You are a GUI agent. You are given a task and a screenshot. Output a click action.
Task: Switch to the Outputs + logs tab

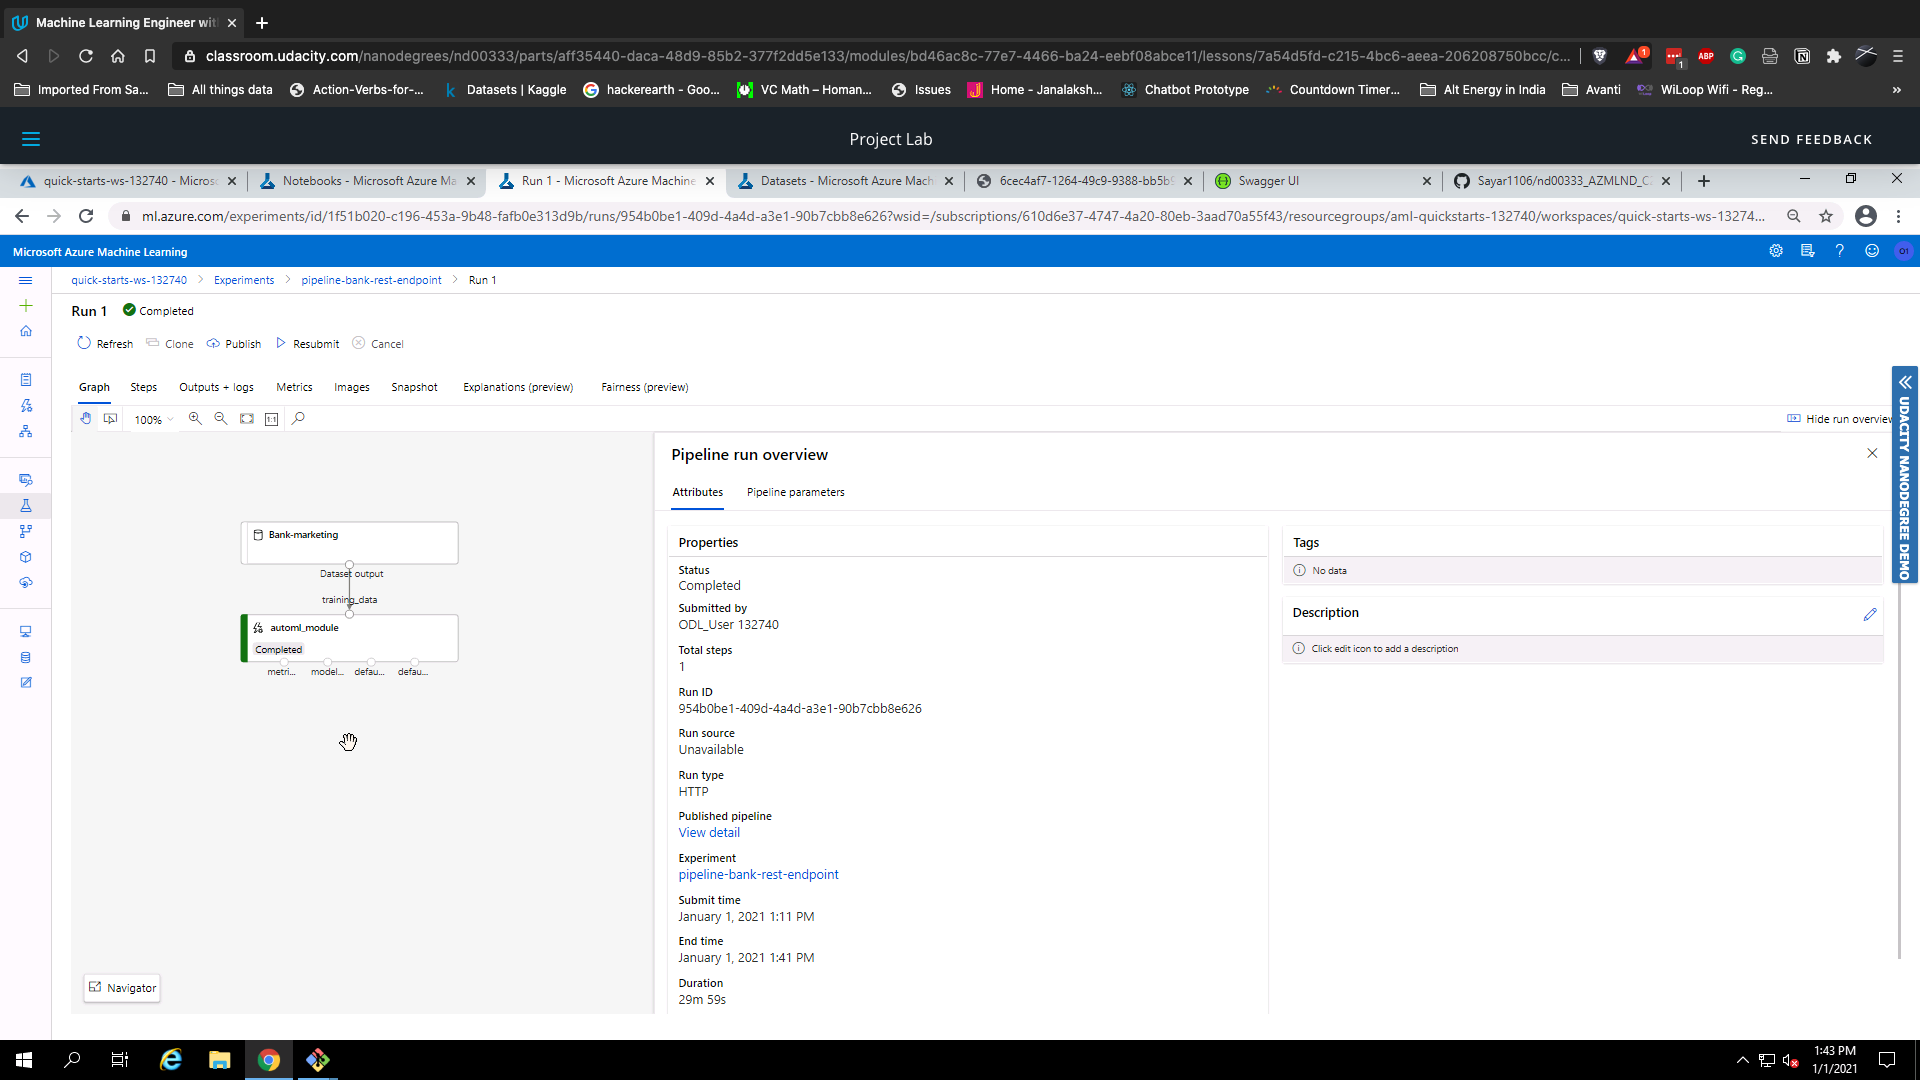[x=216, y=387]
